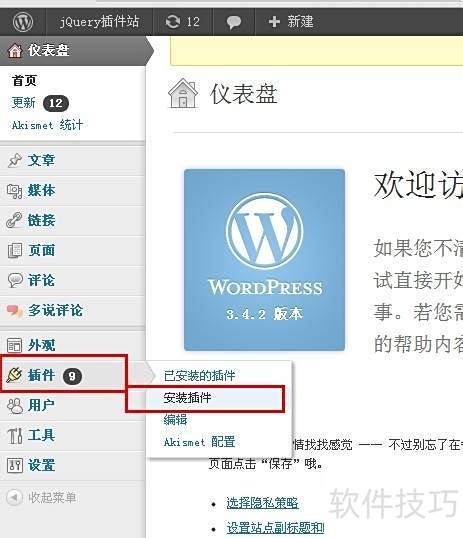Screen dimensions: 463x538
Task: Click the blue WordPress 3.4.2 logo image
Action: [264, 260]
